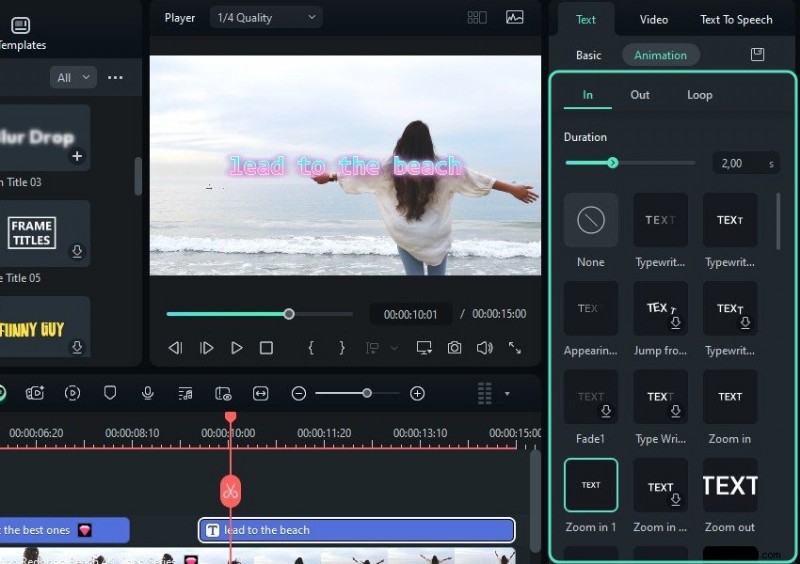
Task: Expand the track layout dropdown arrow
Action: coord(507,394)
